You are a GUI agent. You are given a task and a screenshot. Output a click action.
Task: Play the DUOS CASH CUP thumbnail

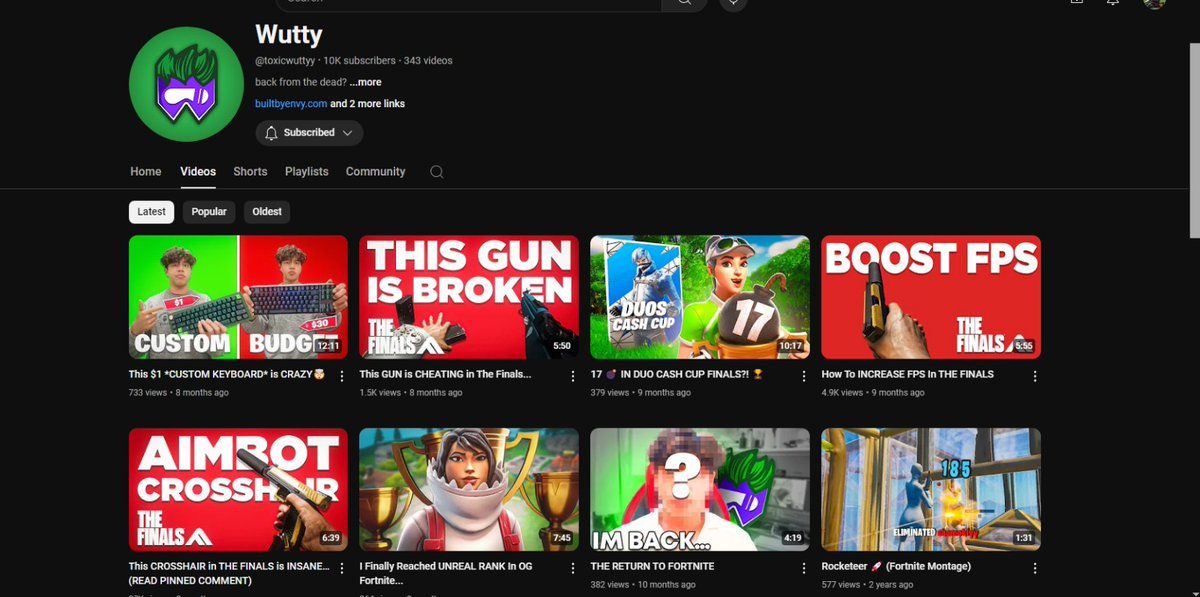[700, 297]
